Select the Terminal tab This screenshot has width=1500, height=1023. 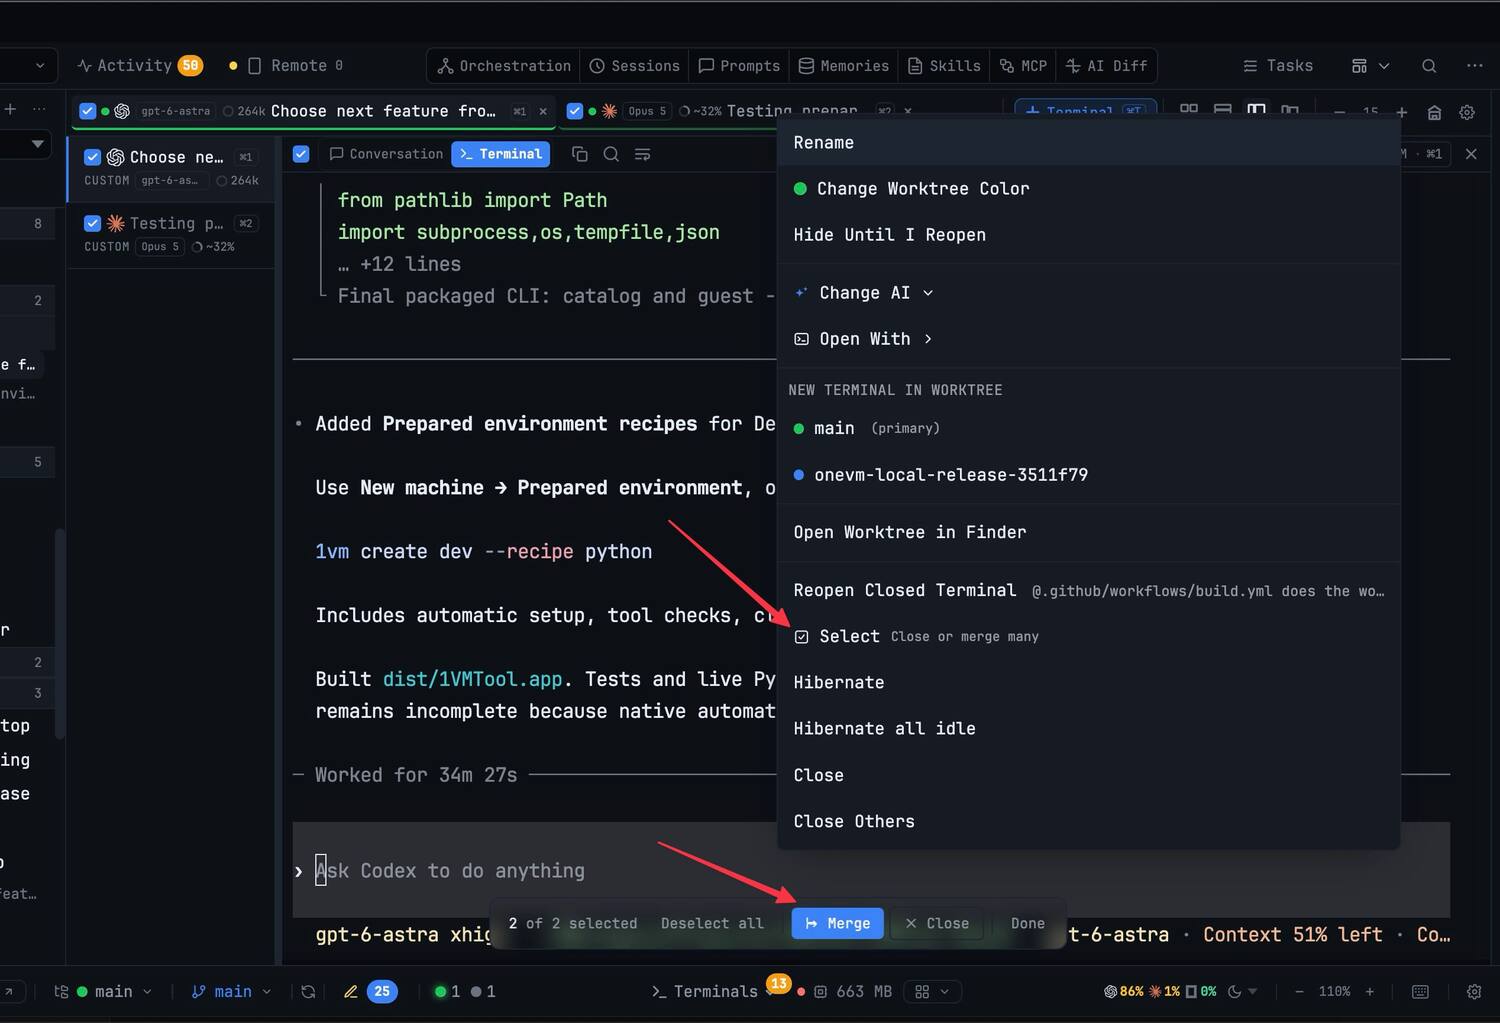(x=500, y=154)
